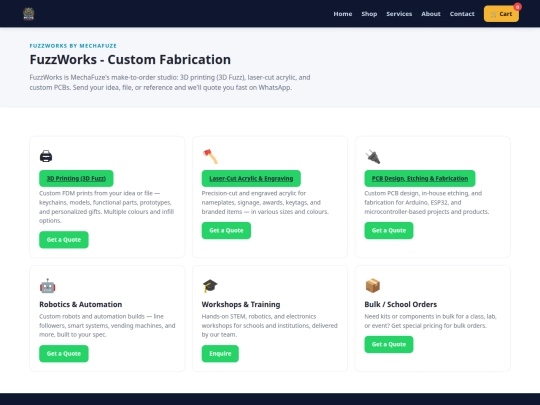The width and height of the screenshot is (540, 405).
Task: Click the FuzzWorks make-to-order studio intro paragraph
Action: (170, 82)
